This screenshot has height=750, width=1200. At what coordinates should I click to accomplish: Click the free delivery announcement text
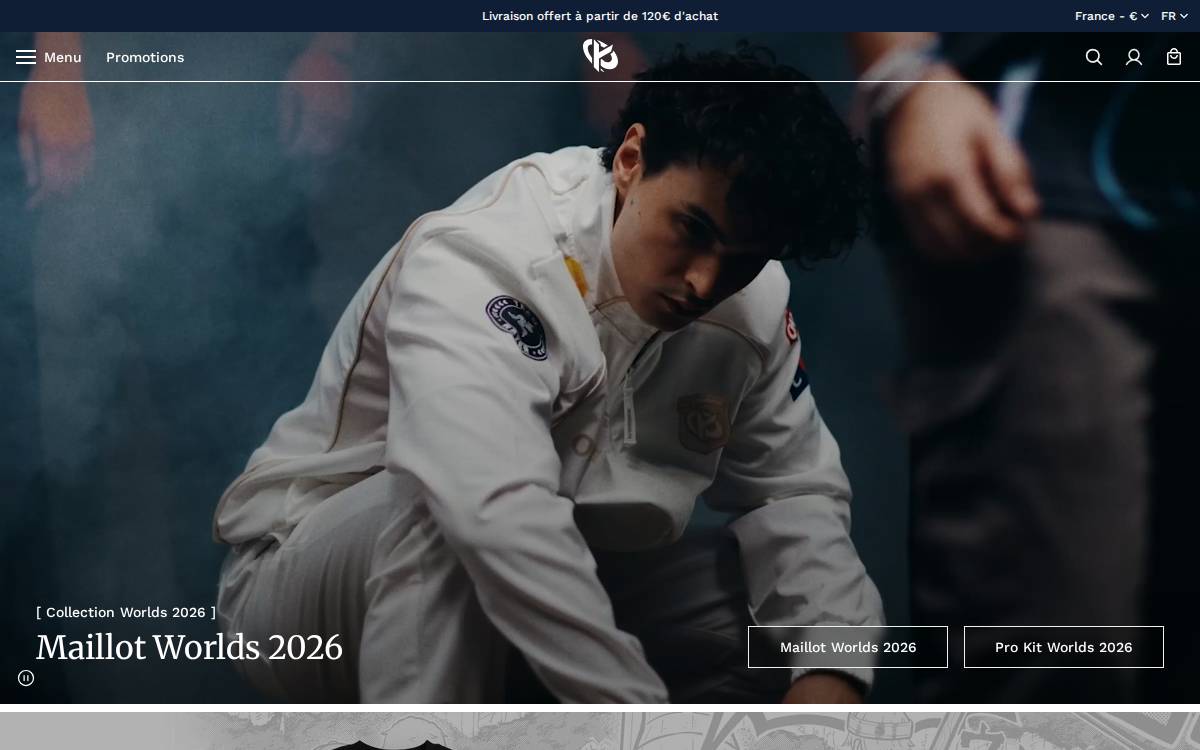600,16
